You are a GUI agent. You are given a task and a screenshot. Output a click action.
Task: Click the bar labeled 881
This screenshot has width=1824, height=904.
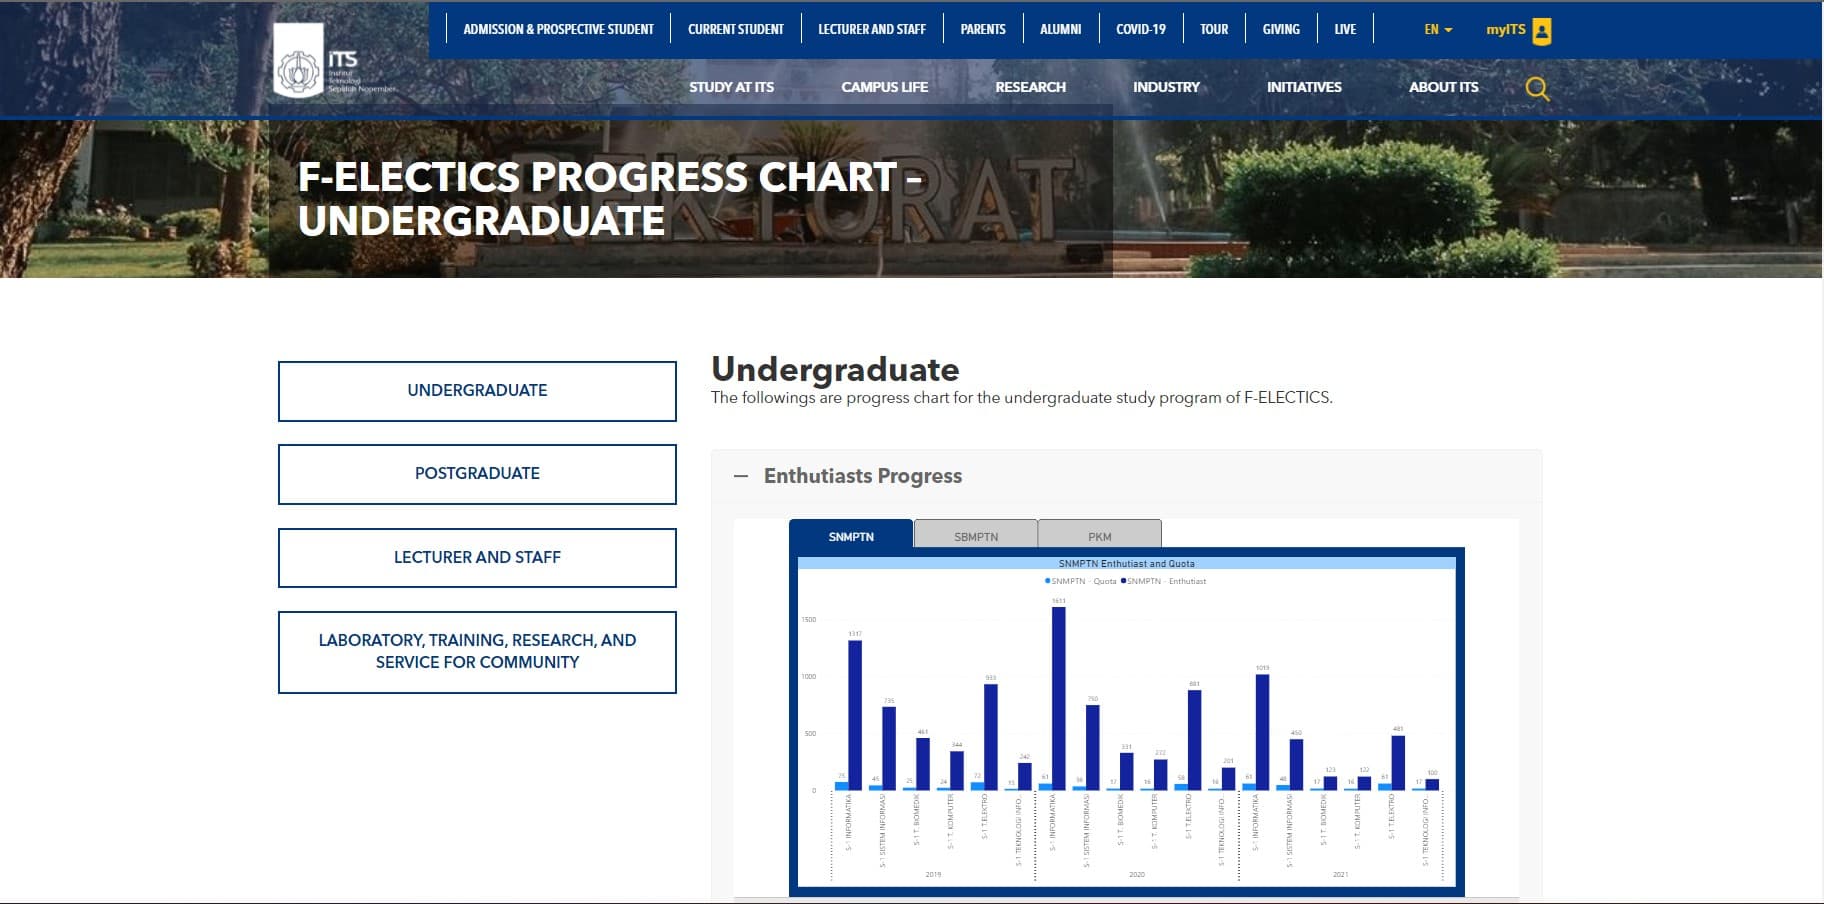tap(1194, 740)
